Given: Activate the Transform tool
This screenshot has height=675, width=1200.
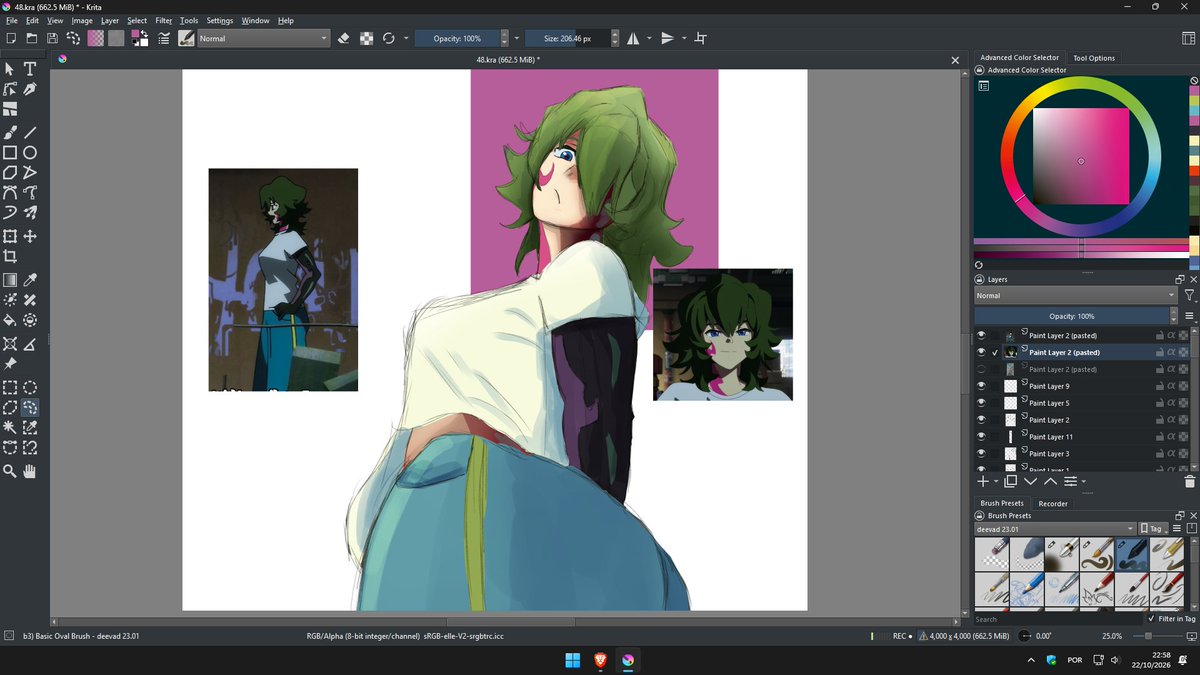Looking at the screenshot, I should click(10, 237).
